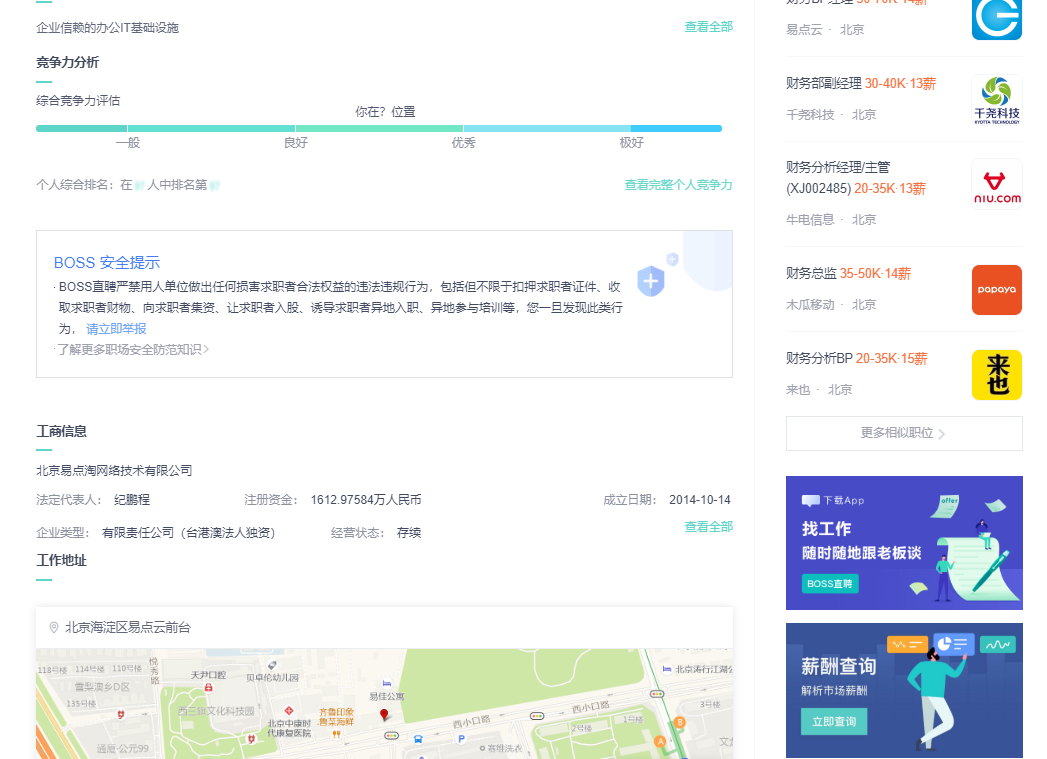The image size is (1047, 759).
Task: Click the 北京海淀区易点云前台 address text
Action: click(128, 627)
